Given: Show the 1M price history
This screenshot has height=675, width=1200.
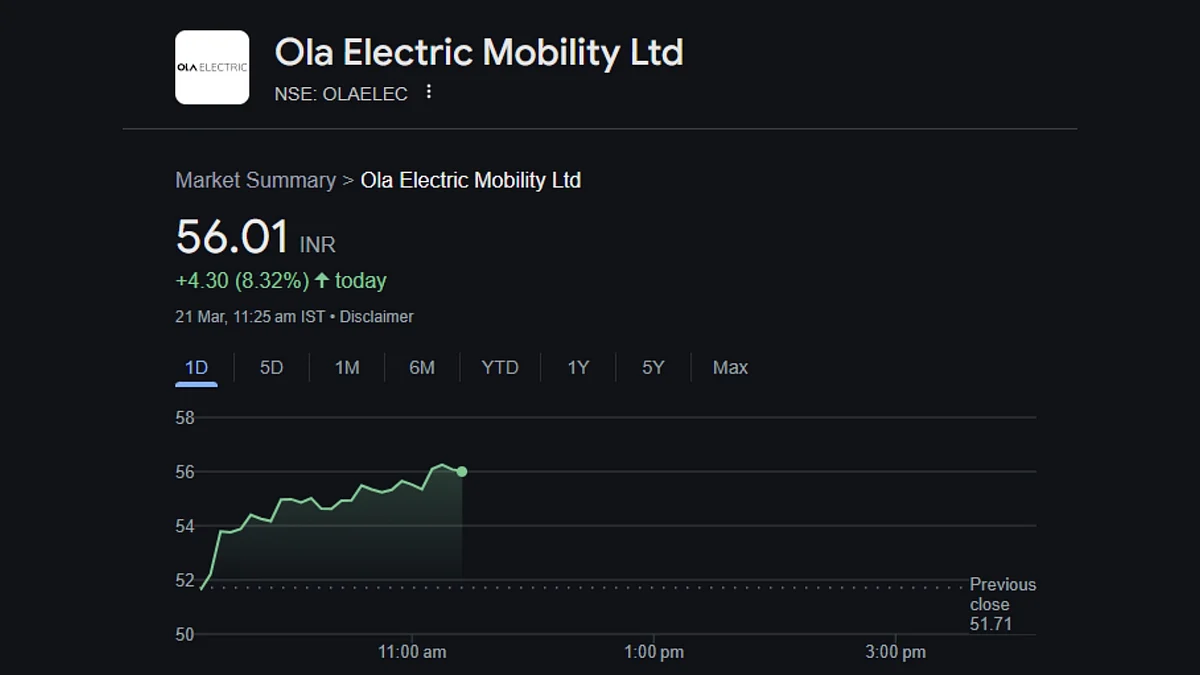Looking at the screenshot, I should click(347, 368).
